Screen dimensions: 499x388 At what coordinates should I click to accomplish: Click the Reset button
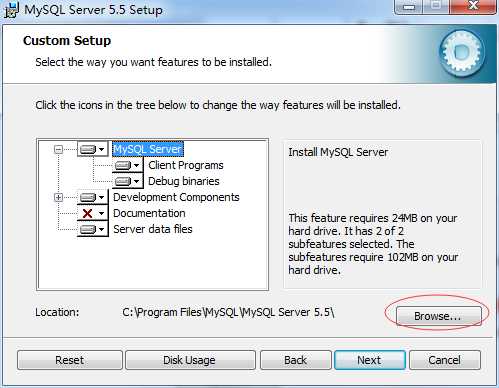[x=70, y=360]
